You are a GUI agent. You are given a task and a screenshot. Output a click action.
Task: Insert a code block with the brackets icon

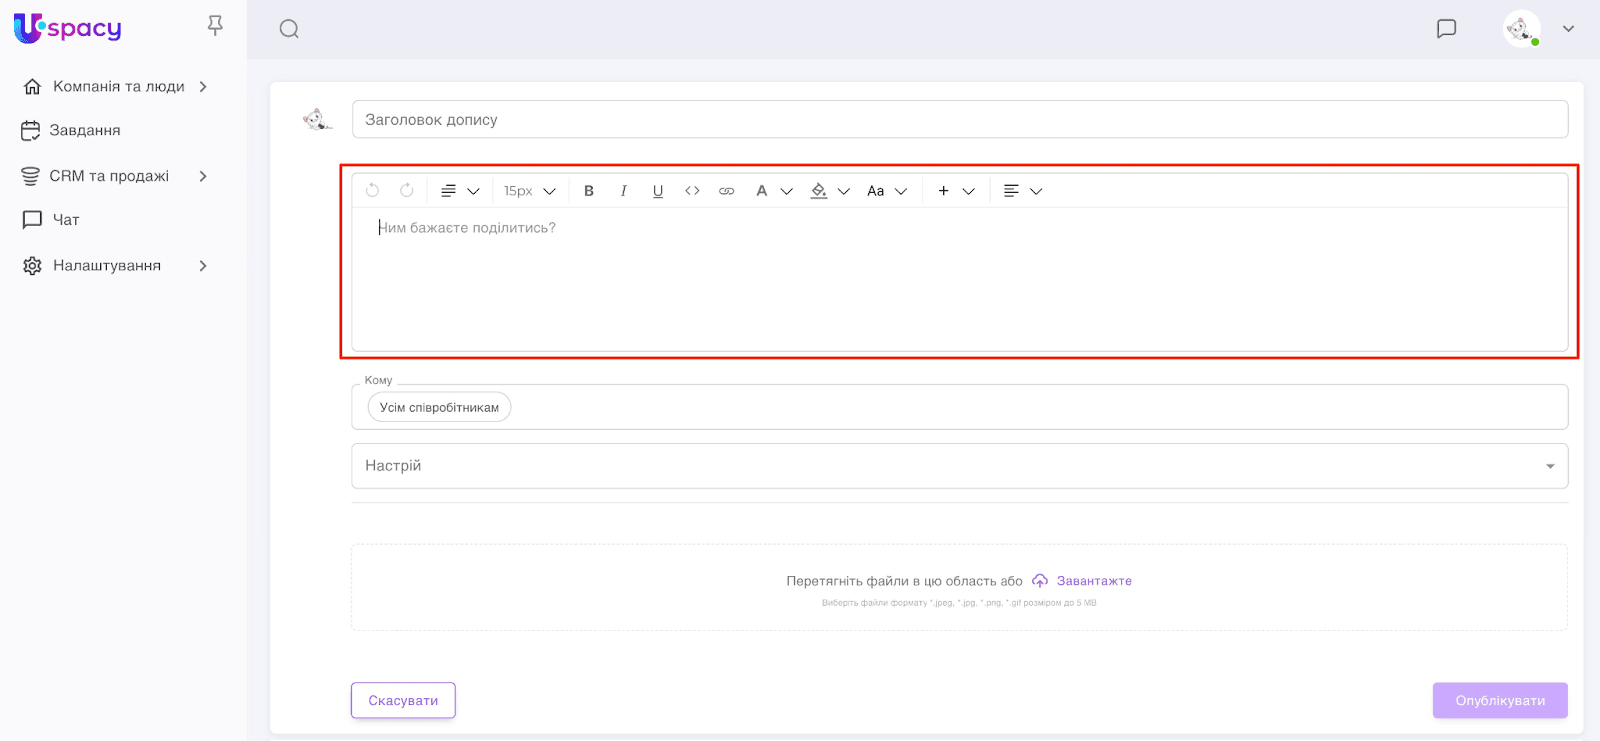(692, 191)
